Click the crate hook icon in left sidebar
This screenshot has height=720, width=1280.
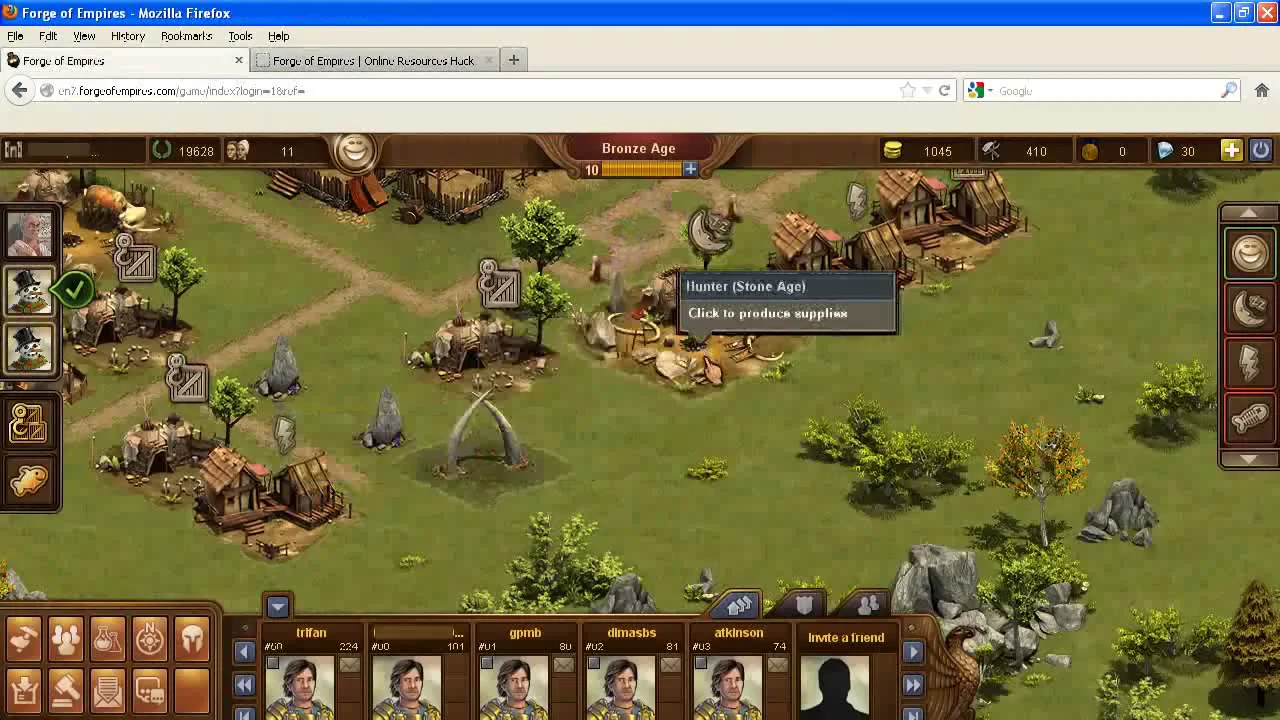coord(29,423)
